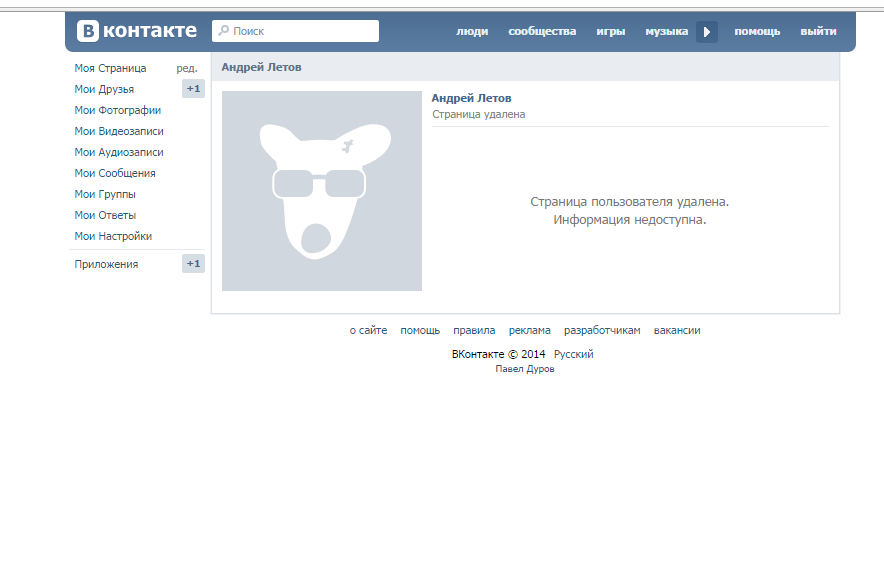This screenshot has width=884, height=570.
Task: Click Страница пользователя удалена message
Action: [x=629, y=202]
